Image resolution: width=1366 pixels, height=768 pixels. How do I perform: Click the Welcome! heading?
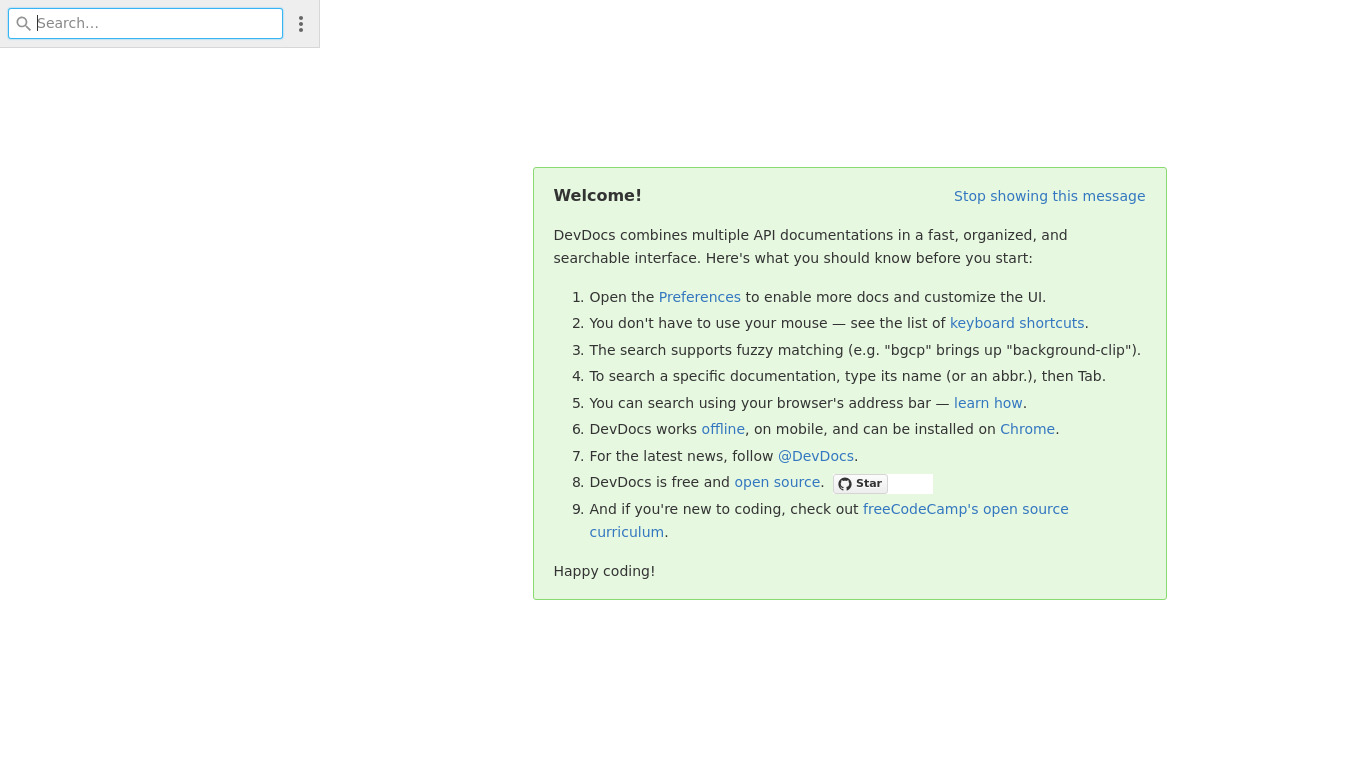(598, 196)
